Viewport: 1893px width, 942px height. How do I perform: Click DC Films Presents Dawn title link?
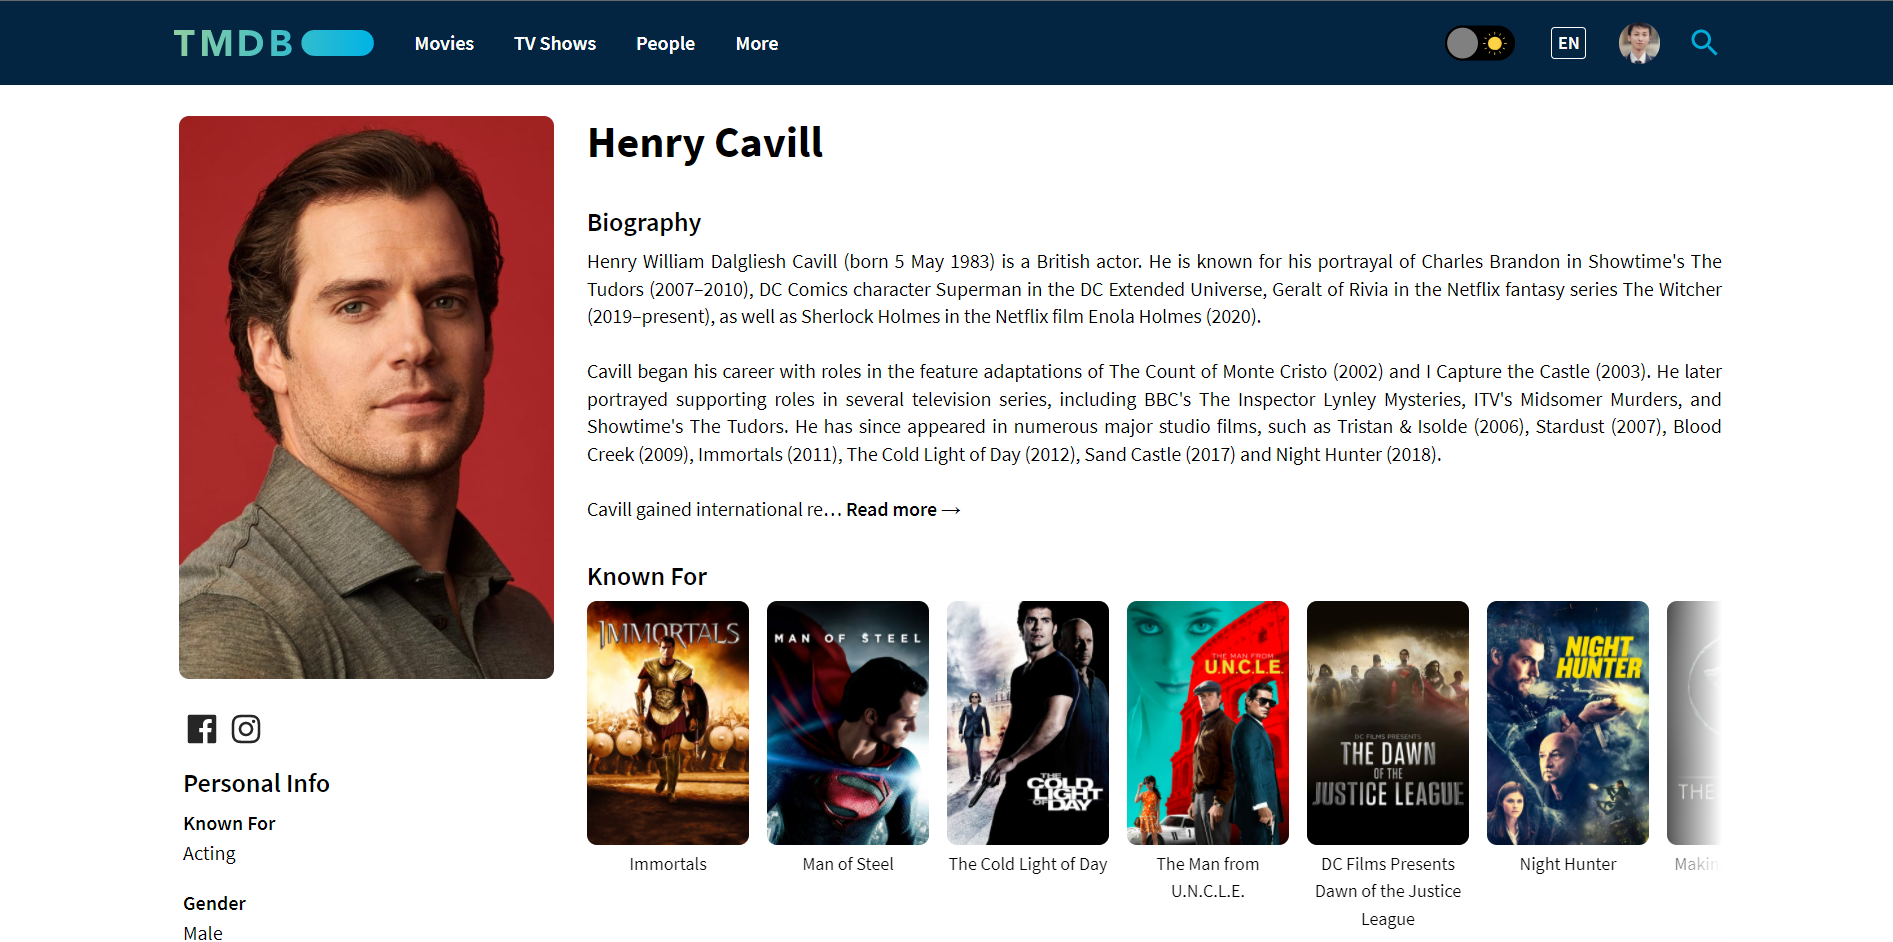point(1388,891)
